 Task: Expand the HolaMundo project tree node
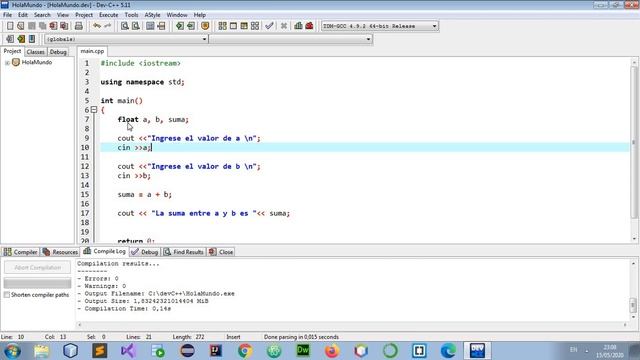[7, 63]
